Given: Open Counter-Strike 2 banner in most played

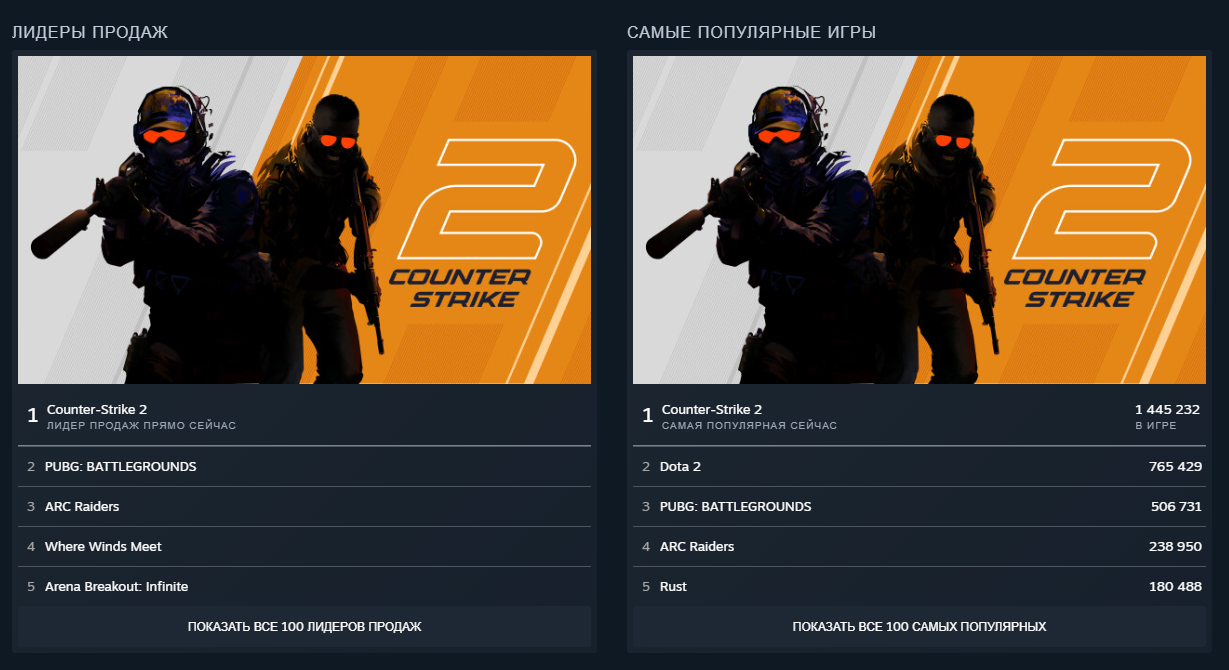Looking at the screenshot, I should [919, 220].
